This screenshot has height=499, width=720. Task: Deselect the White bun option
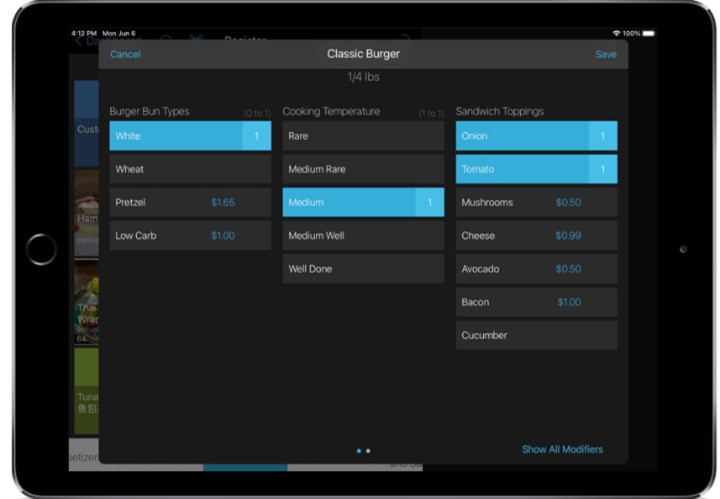(190, 136)
